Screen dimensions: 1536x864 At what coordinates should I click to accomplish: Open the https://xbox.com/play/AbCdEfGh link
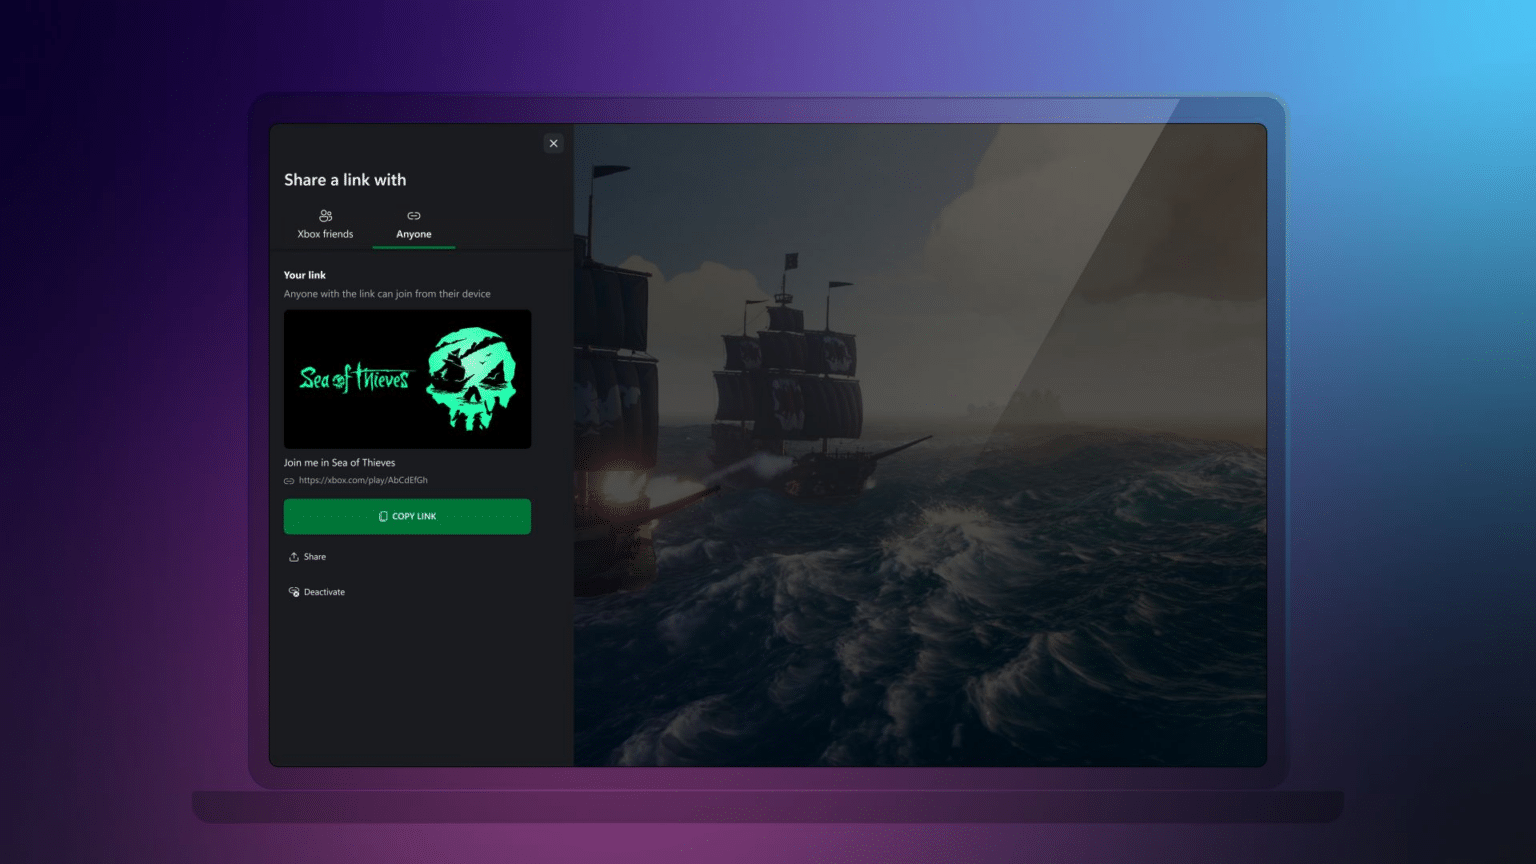coord(364,480)
